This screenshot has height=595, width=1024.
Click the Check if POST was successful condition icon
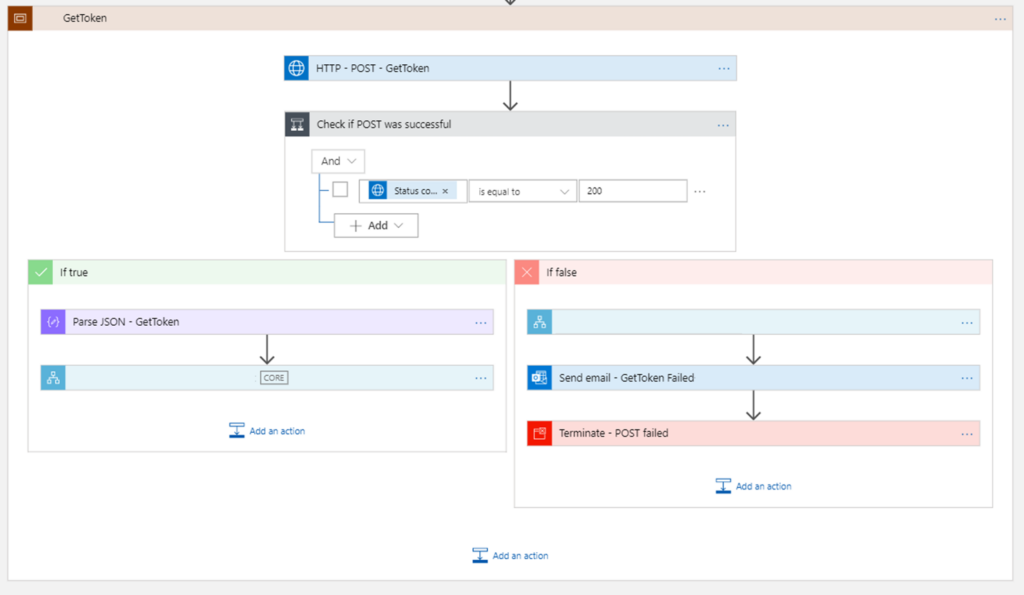coord(297,124)
